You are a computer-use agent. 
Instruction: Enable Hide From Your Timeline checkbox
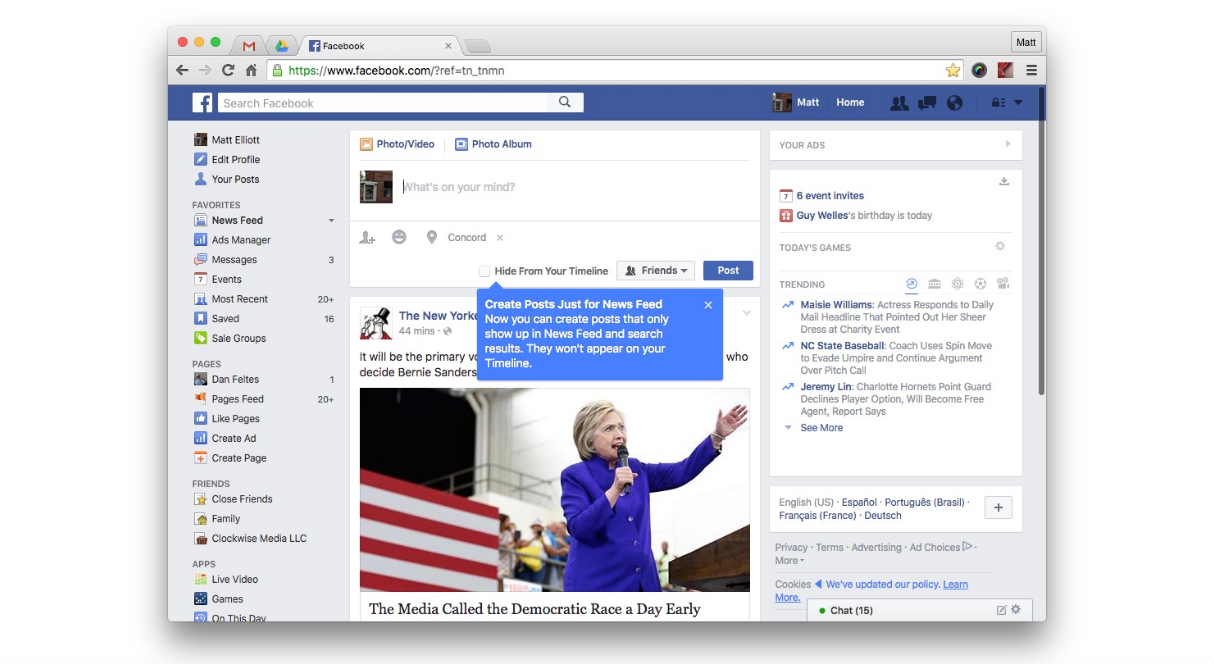pyautogui.click(x=484, y=271)
